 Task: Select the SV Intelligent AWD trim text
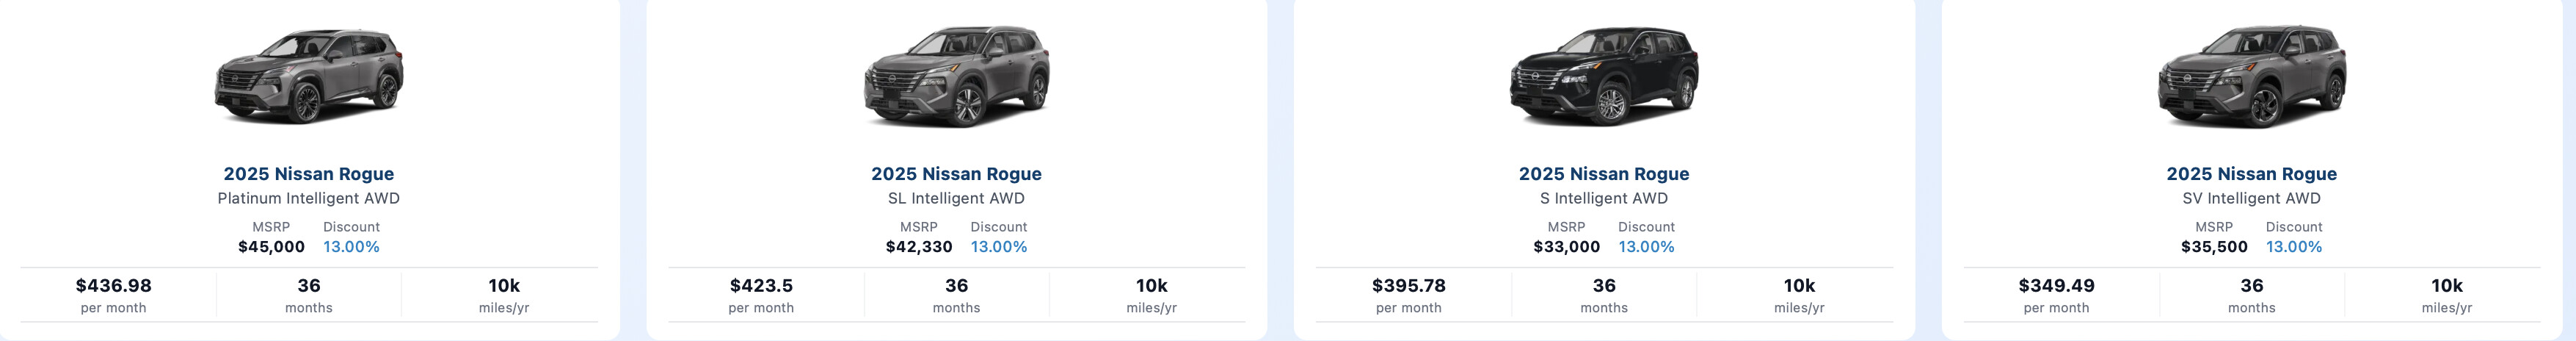[x=2252, y=198]
